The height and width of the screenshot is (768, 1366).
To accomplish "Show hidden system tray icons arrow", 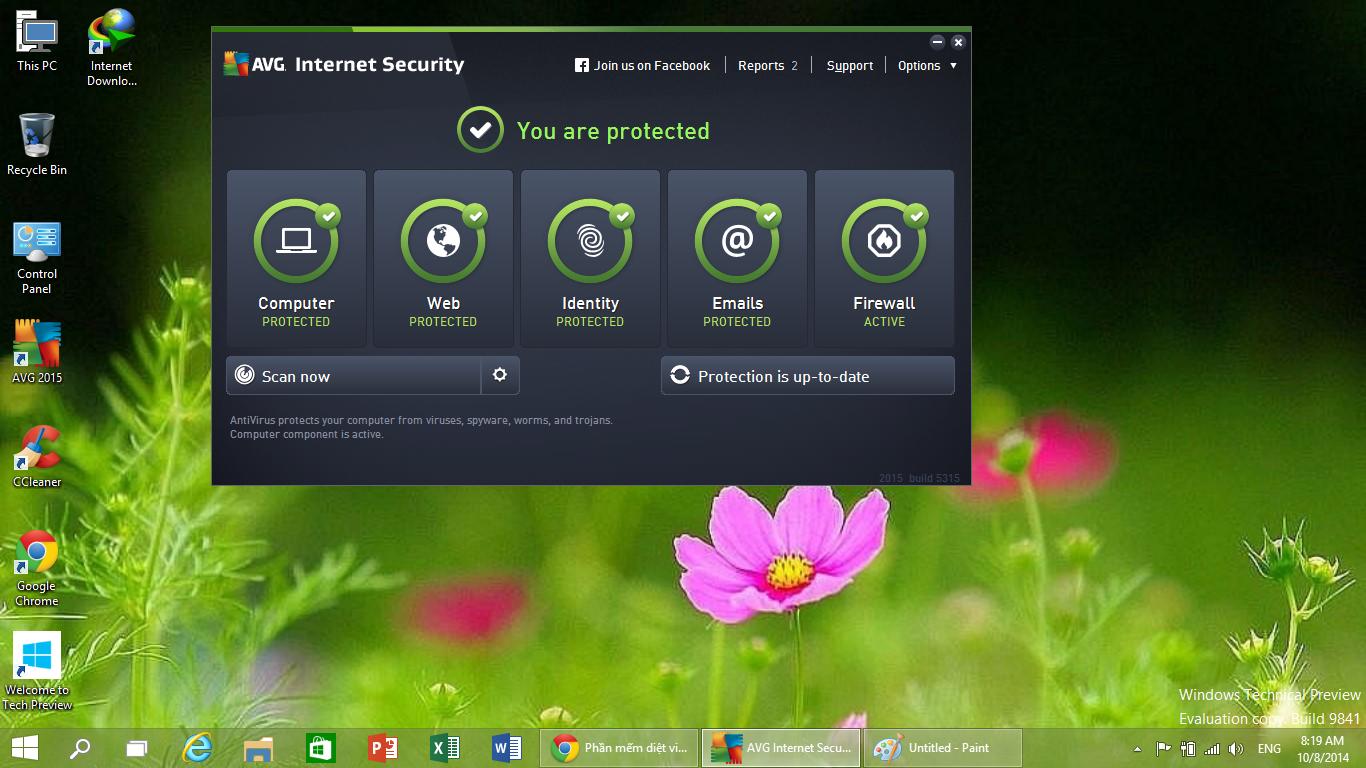I will pyautogui.click(x=1137, y=749).
